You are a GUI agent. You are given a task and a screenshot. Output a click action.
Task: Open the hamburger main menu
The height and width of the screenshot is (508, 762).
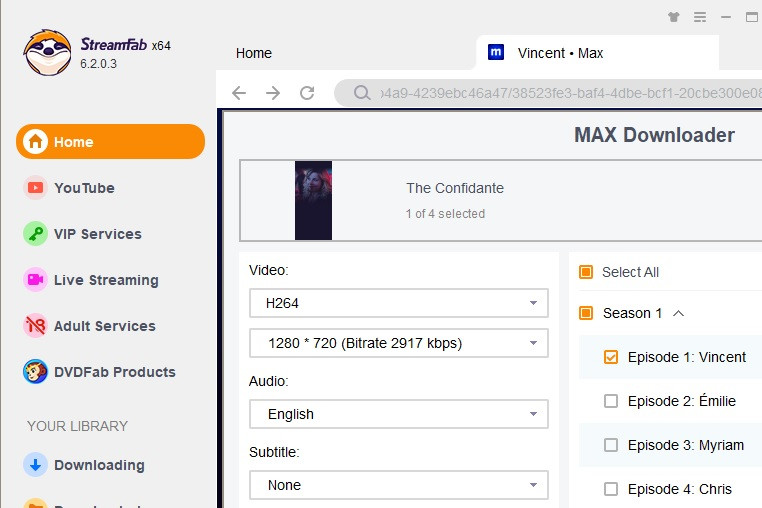(700, 18)
